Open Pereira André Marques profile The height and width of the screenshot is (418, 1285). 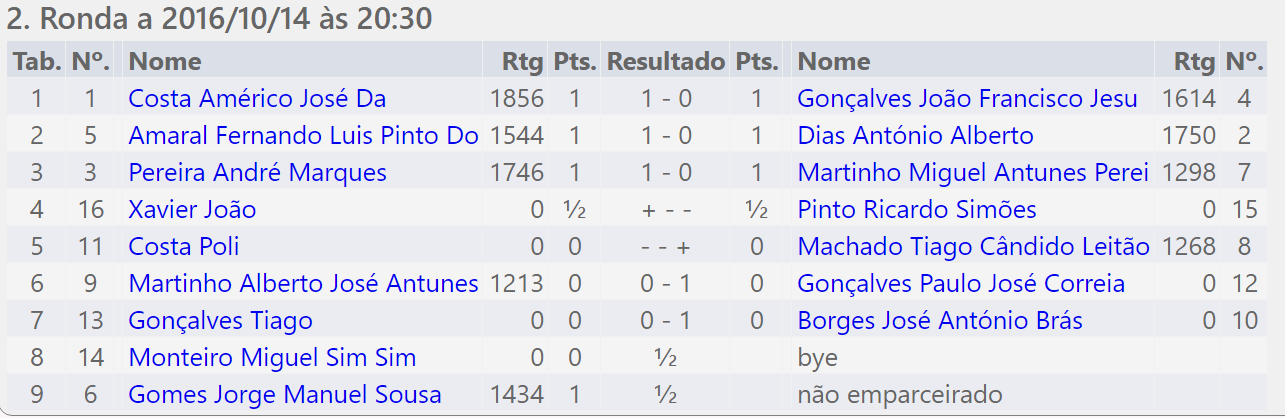point(257,173)
